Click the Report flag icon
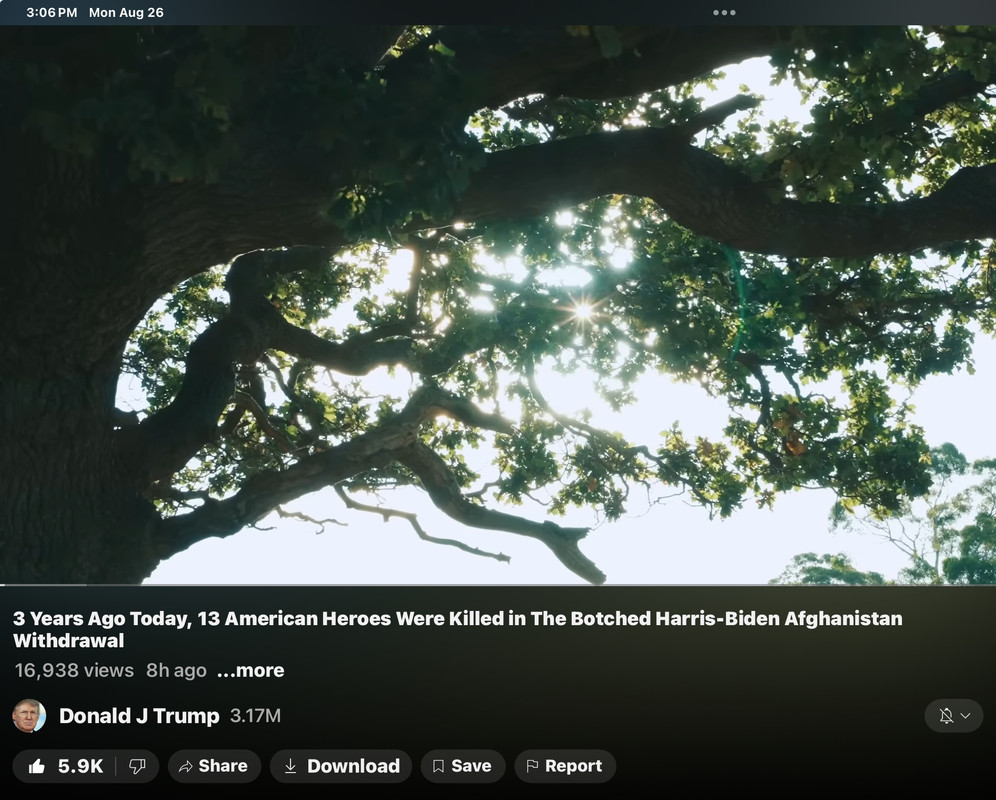The width and height of the screenshot is (996, 800). click(x=532, y=766)
